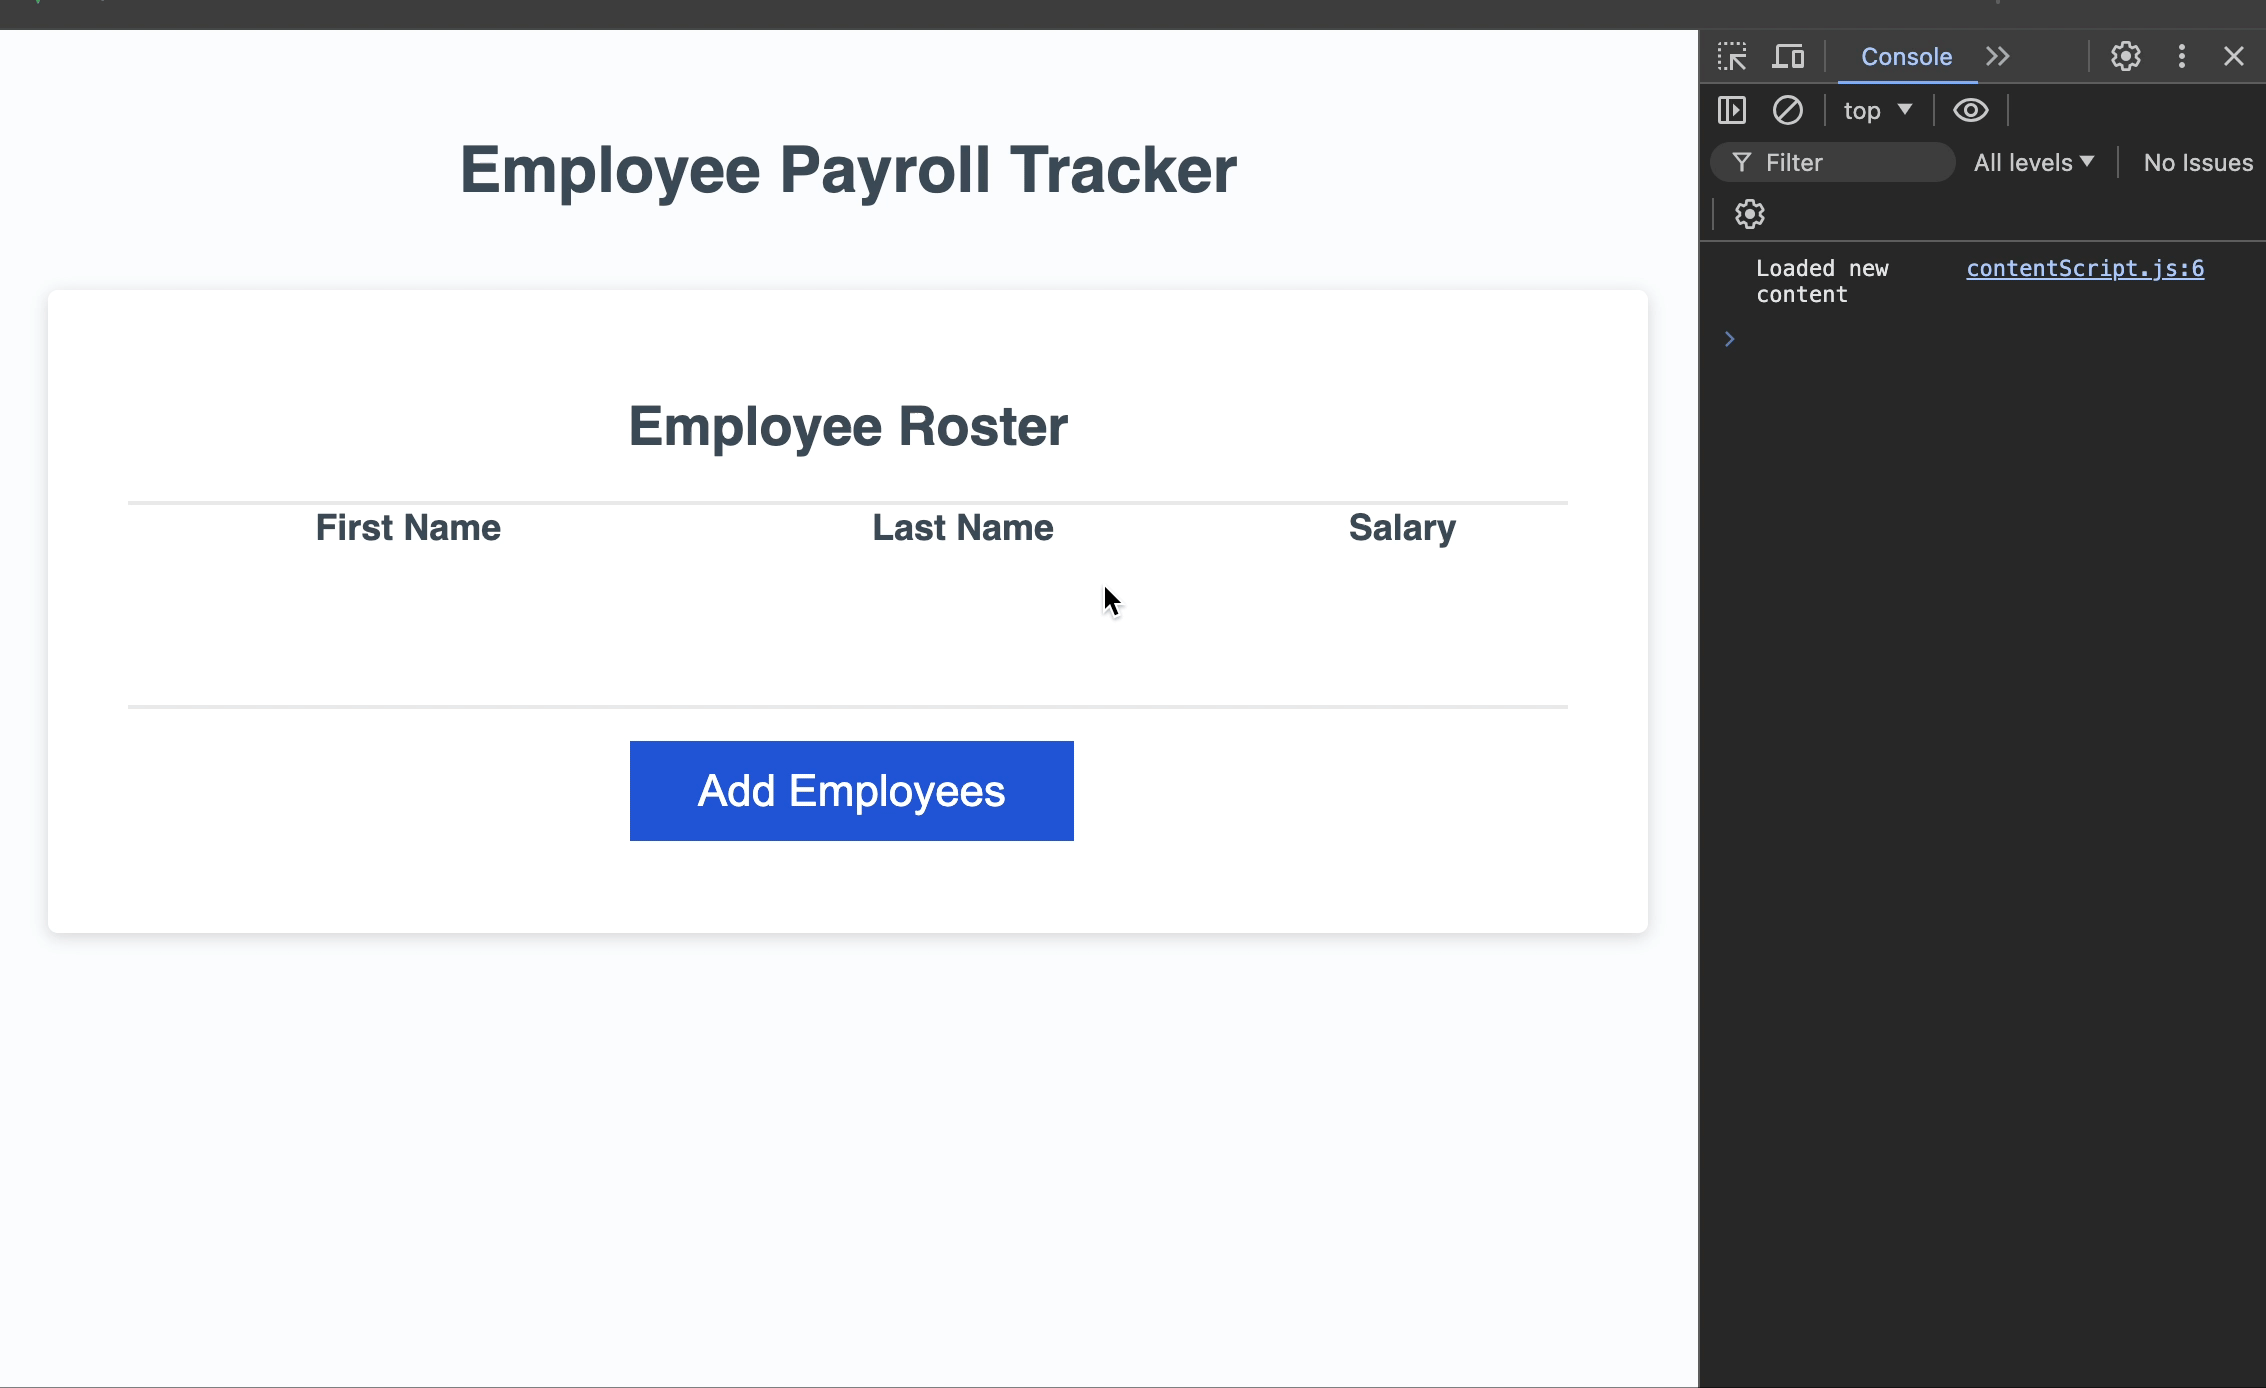The width and height of the screenshot is (2266, 1388).
Task: Click the Add Employees button
Action: pyautogui.click(x=851, y=791)
